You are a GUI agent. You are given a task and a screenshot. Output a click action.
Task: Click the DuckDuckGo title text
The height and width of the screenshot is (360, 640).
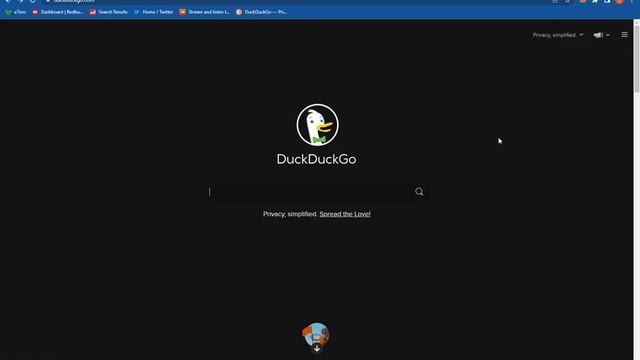click(x=316, y=159)
